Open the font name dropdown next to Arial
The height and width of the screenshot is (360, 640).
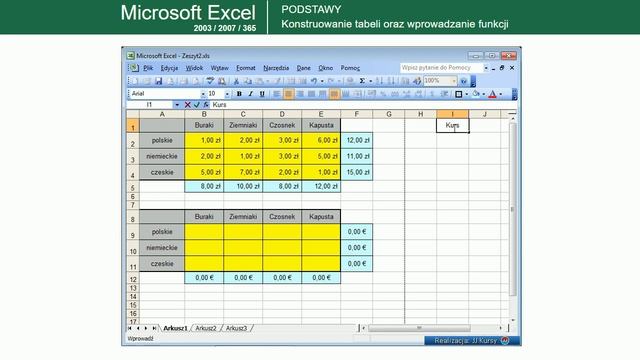(x=203, y=94)
